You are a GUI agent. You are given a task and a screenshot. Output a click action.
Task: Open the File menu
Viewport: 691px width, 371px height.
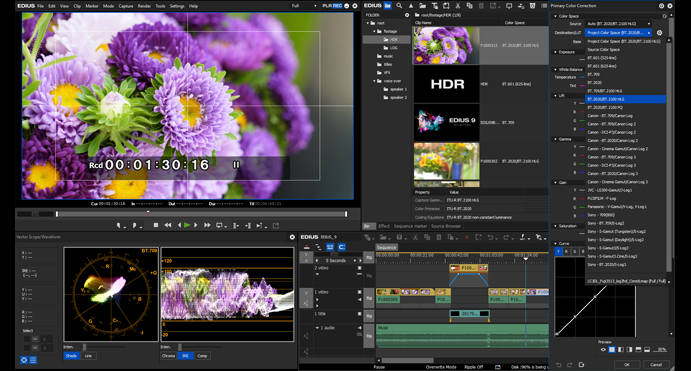coord(41,6)
